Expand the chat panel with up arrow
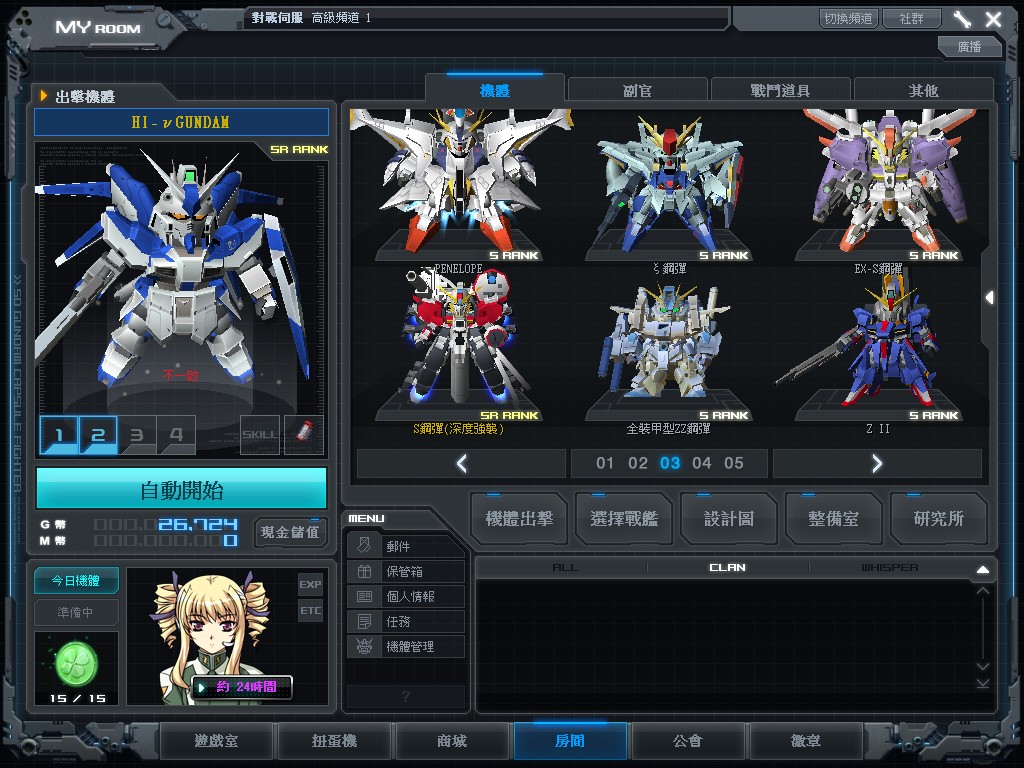The image size is (1024, 768). pyautogui.click(x=982, y=569)
